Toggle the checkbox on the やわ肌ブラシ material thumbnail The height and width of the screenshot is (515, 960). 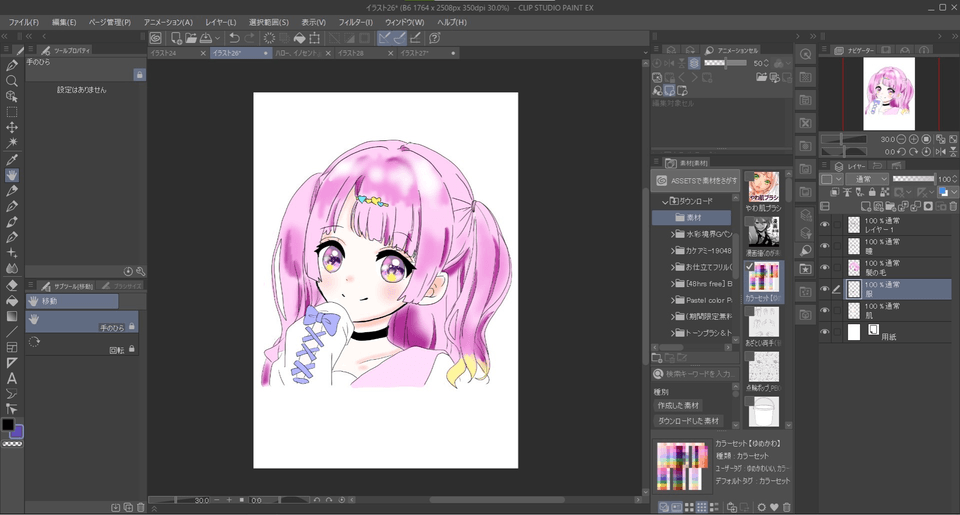750,176
